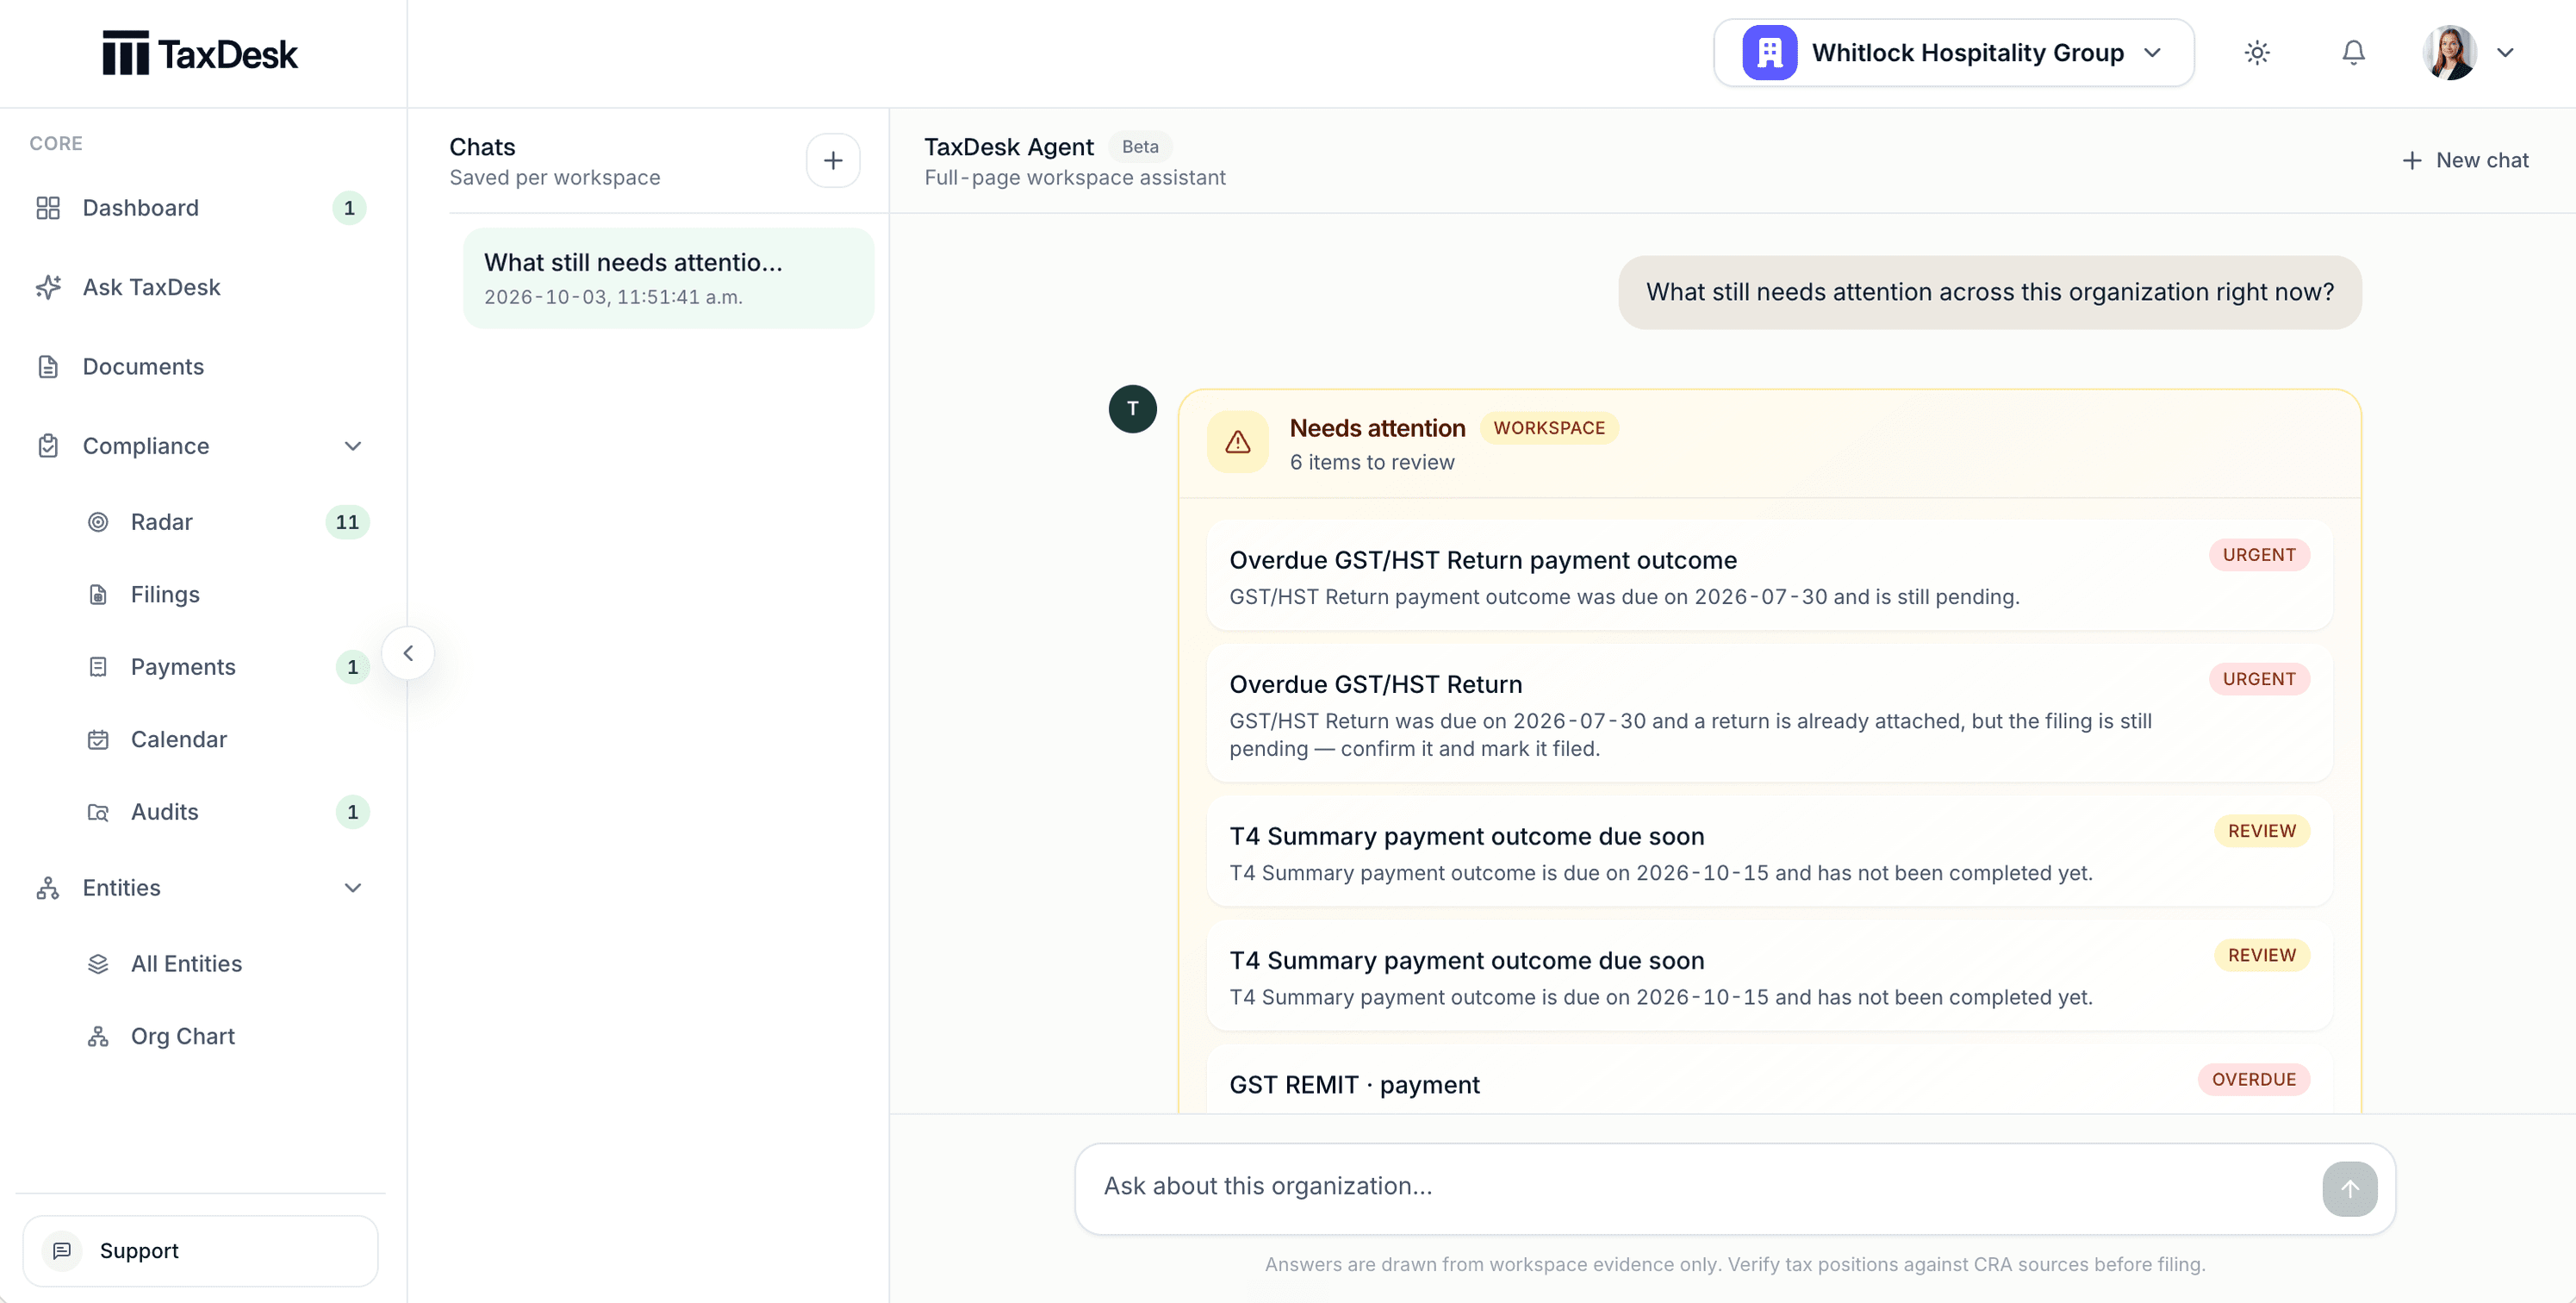Click the New chat button
Image resolution: width=2576 pixels, height=1303 pixels.
[2465, 161]
